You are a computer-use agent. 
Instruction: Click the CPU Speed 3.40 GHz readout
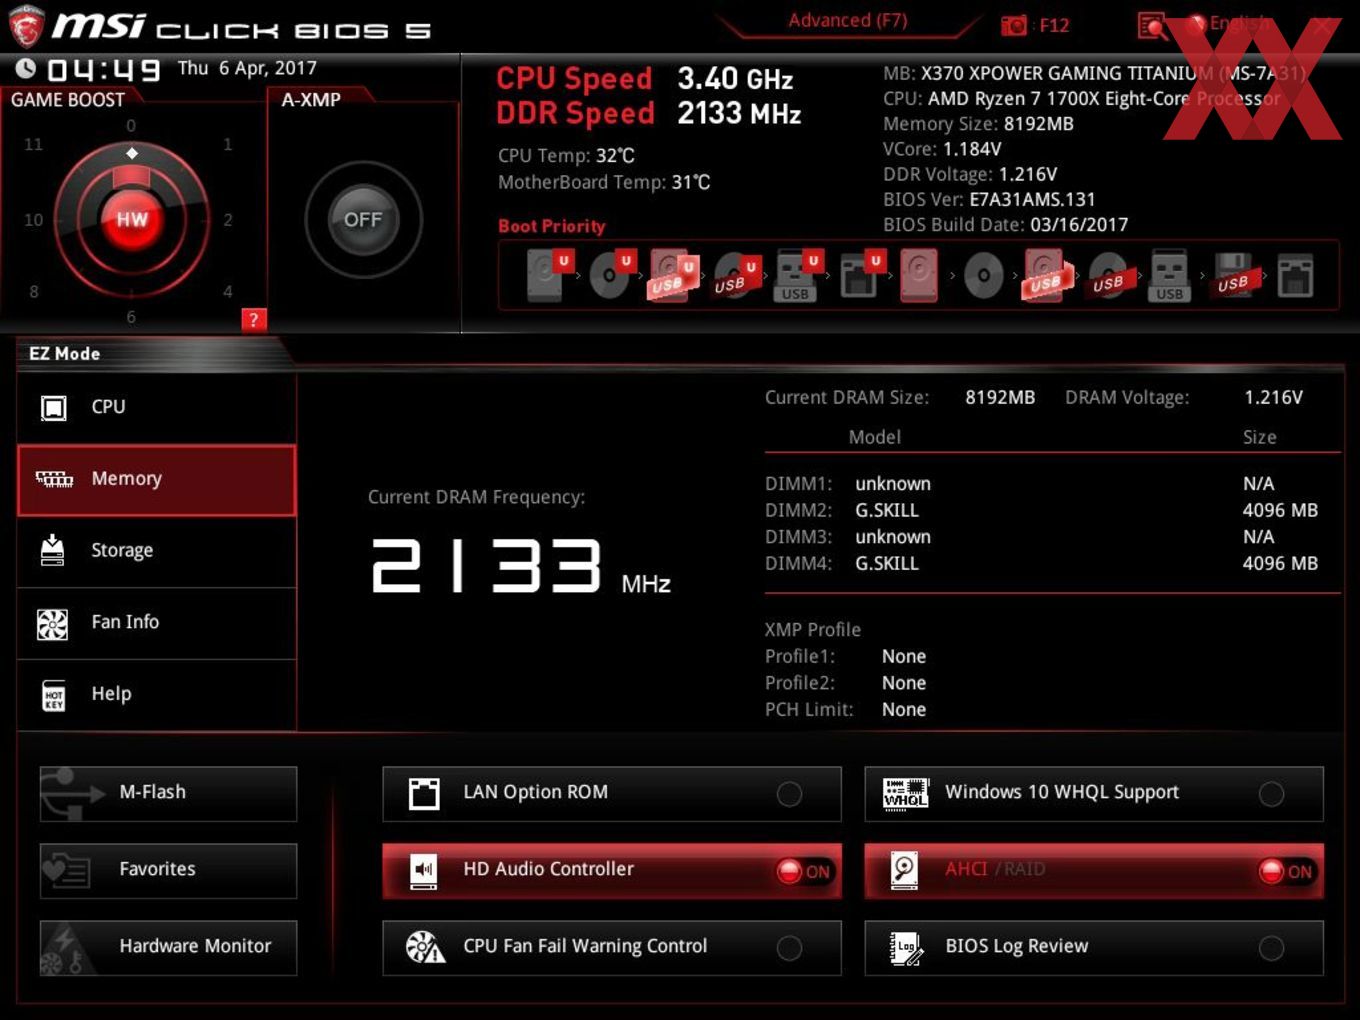tap(735, 79)
